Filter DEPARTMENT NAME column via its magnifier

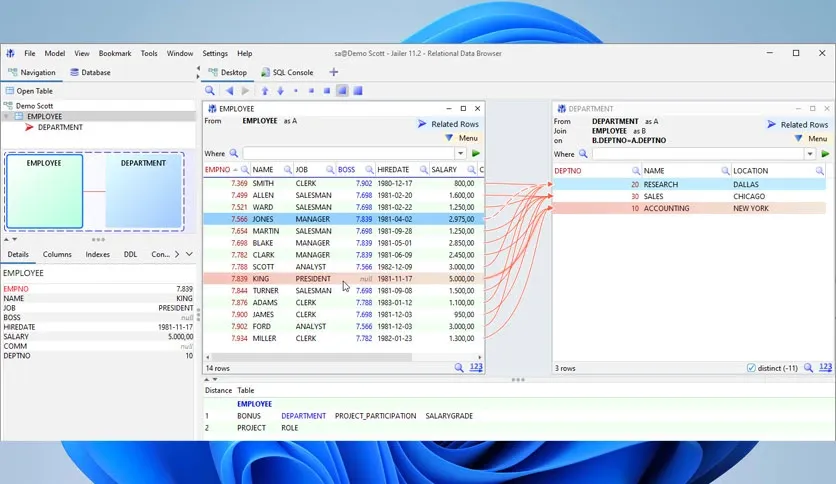(725, 171)
